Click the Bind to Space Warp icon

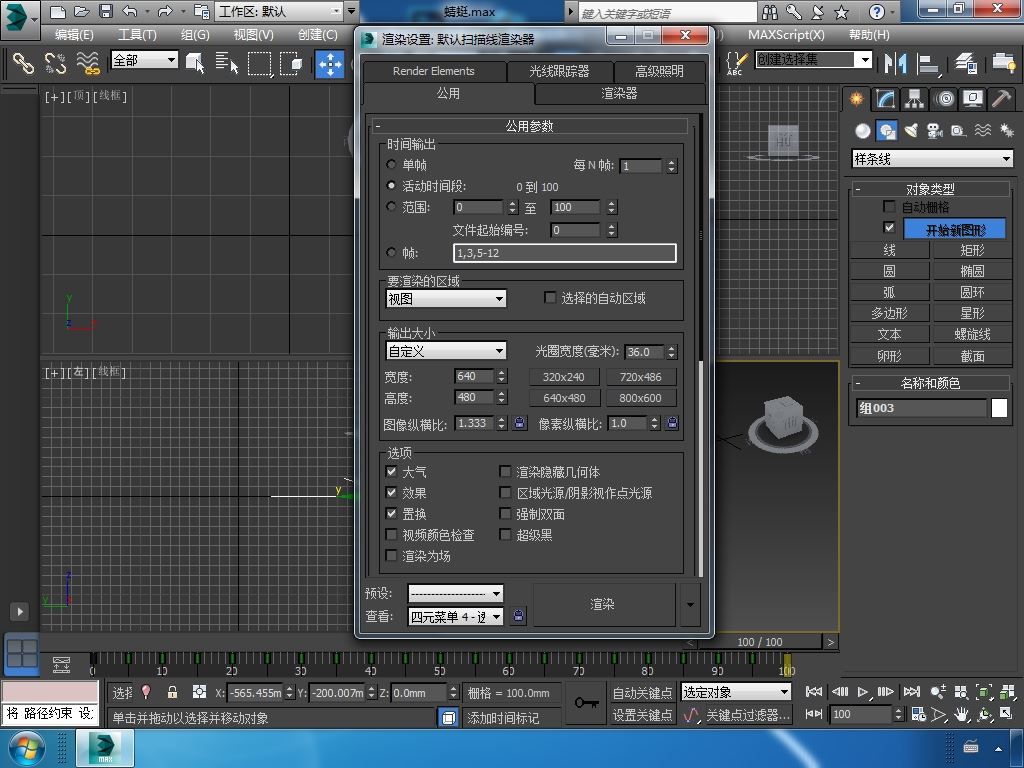click(x=88, y=63)
